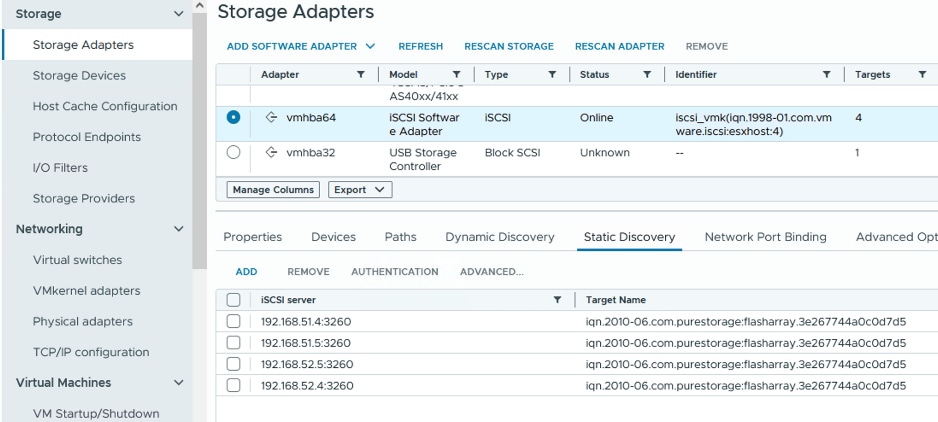Click target name for 192.168.51.4:3260

[x=746, y=321]
